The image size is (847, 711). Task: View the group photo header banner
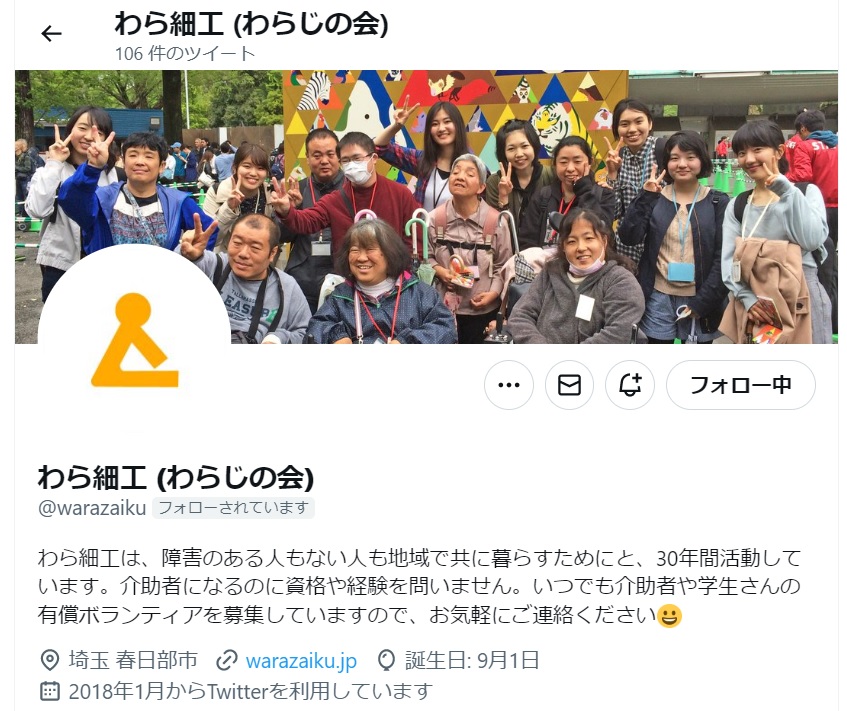(x=426, y=206)
